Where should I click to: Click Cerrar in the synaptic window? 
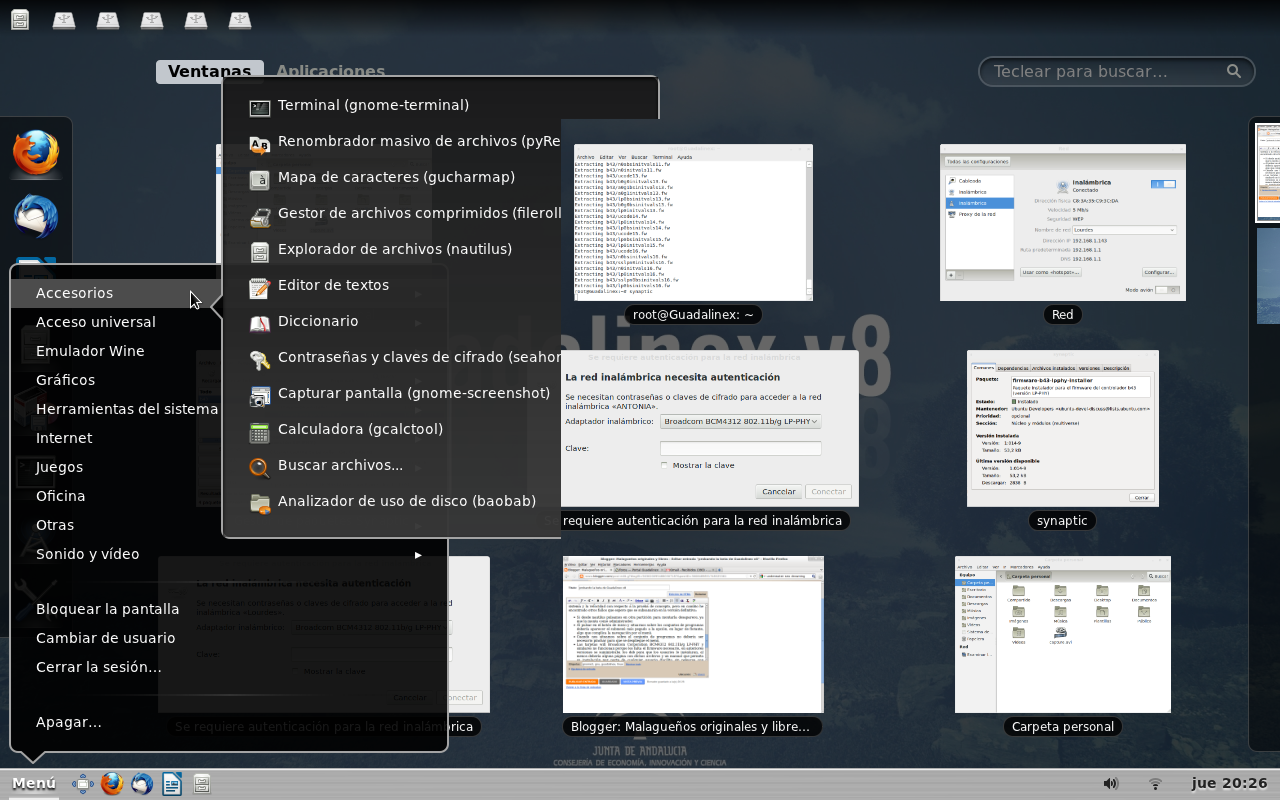[x=1141, y=497]
